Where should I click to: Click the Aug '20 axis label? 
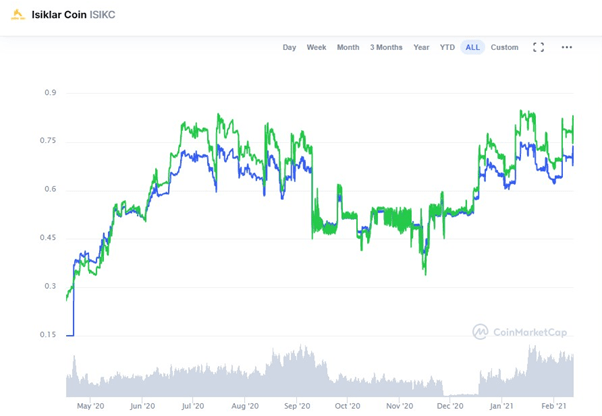click(x=245, y=406)
